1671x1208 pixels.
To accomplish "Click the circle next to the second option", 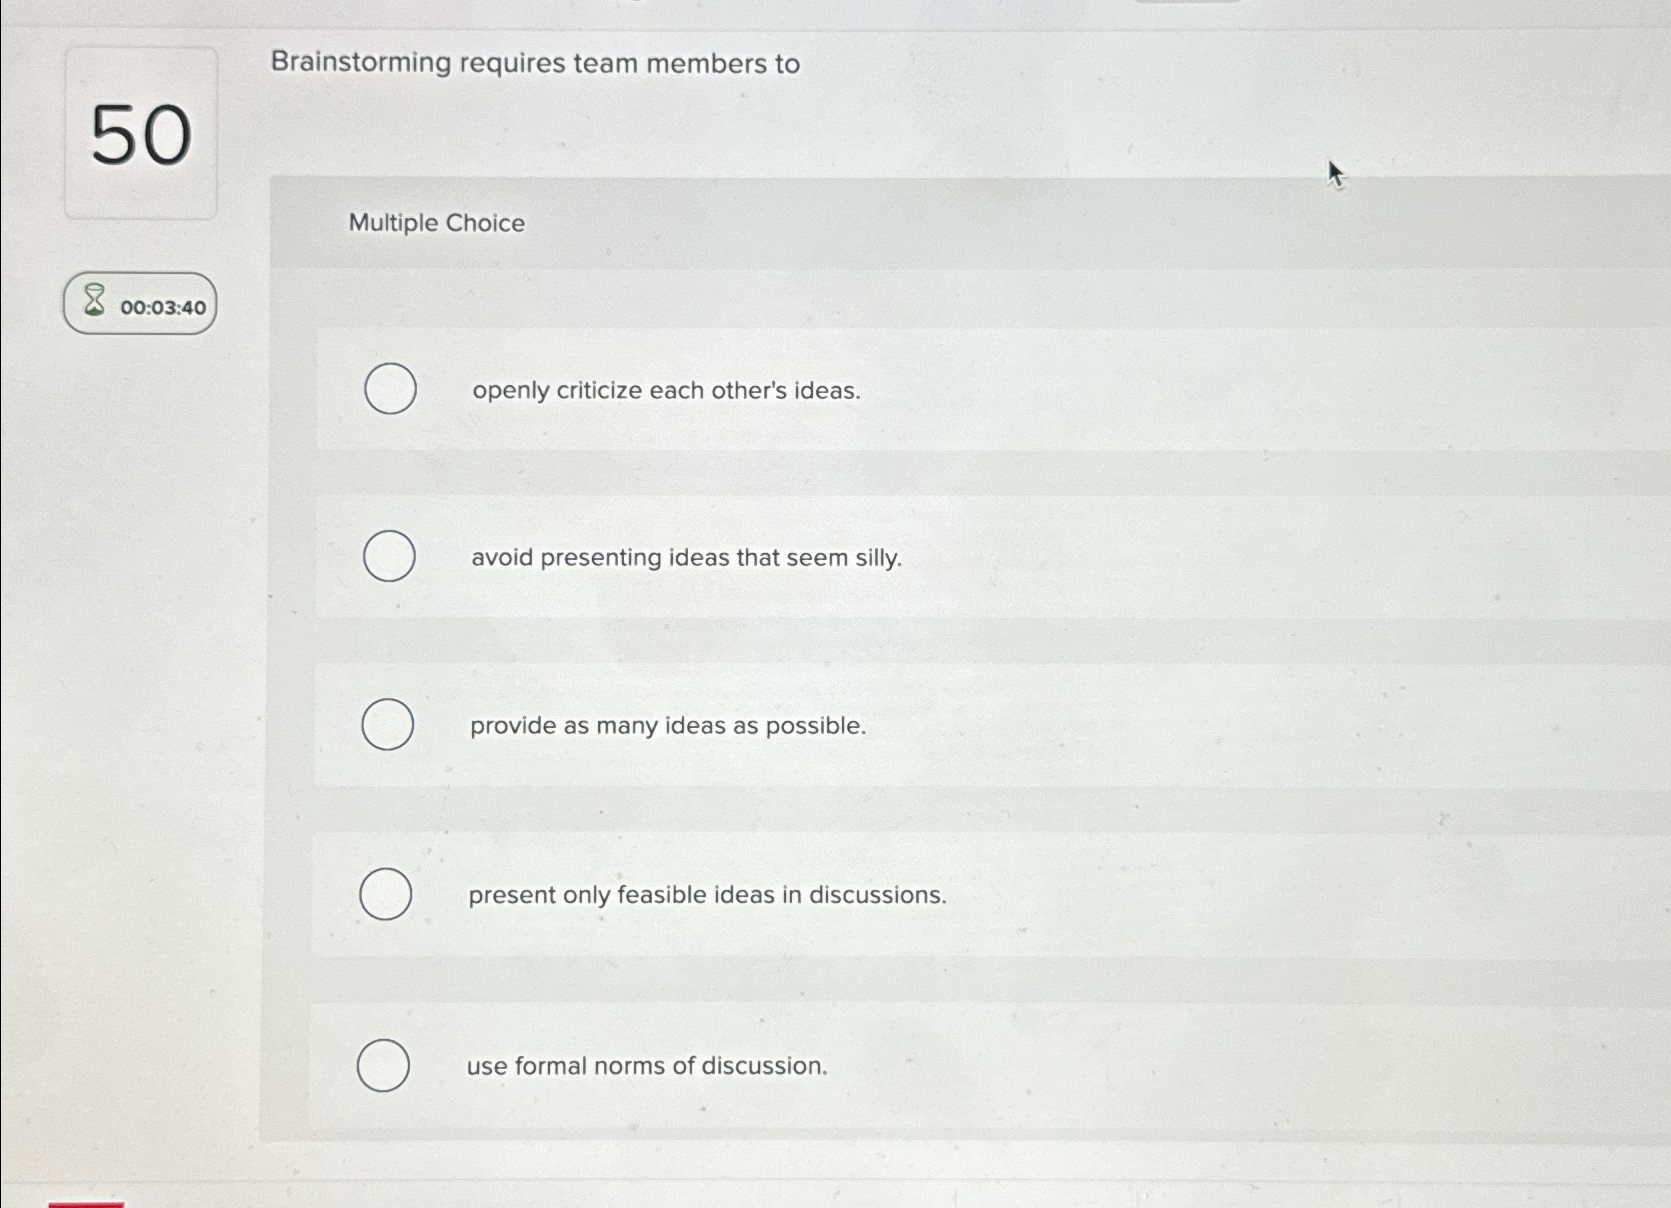I will pos(388,558).
